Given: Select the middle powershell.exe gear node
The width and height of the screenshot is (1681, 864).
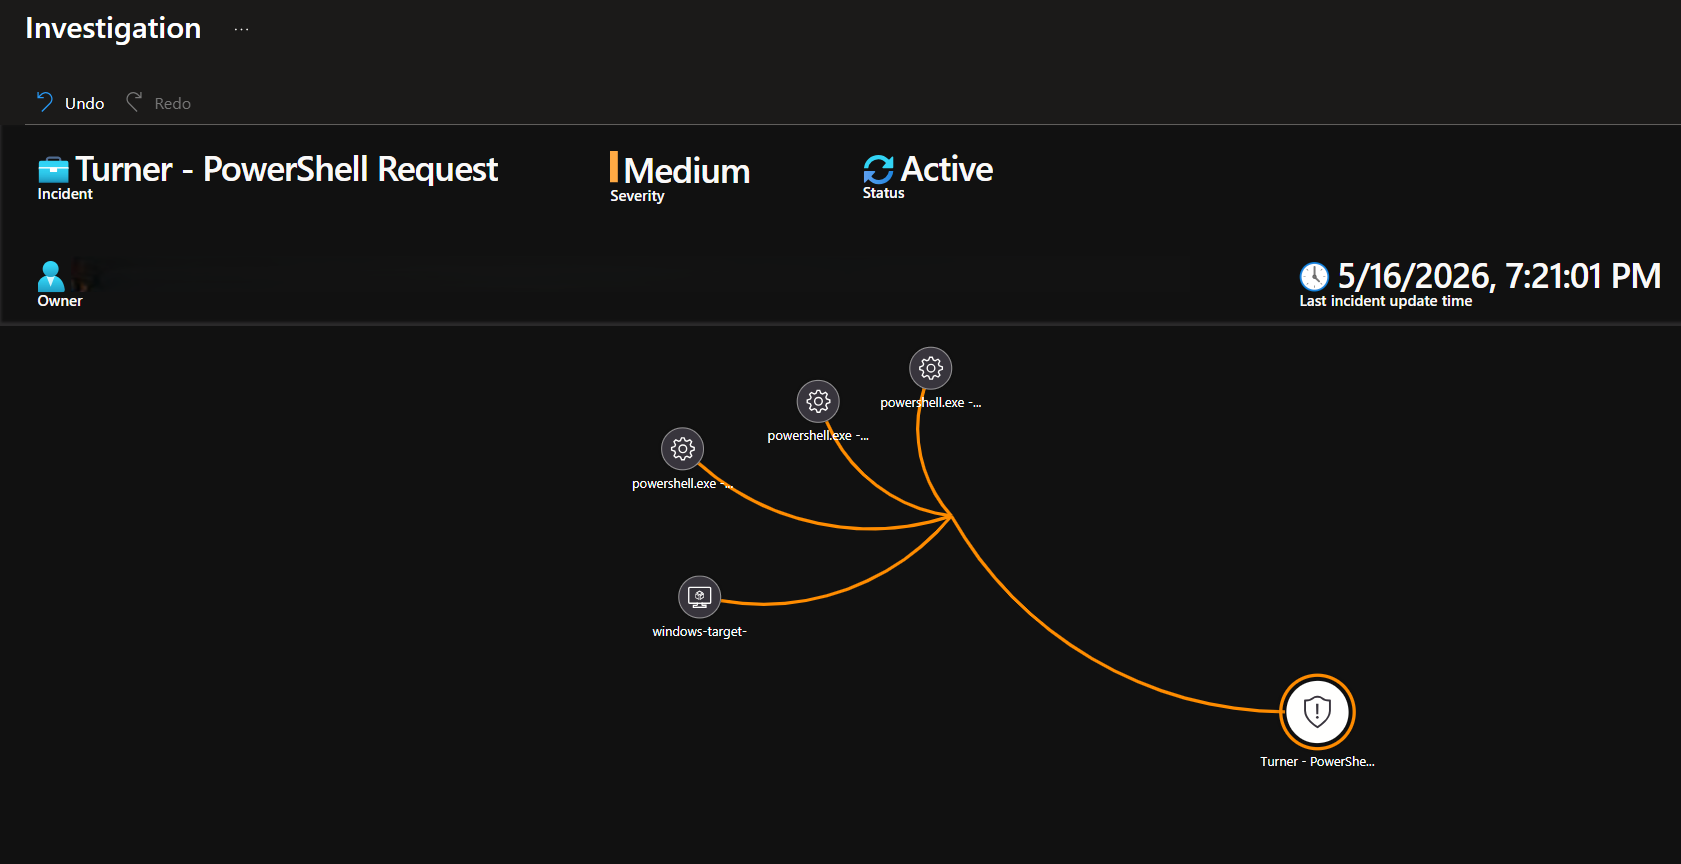Looking at the screenshot, I should click(818, 402).
